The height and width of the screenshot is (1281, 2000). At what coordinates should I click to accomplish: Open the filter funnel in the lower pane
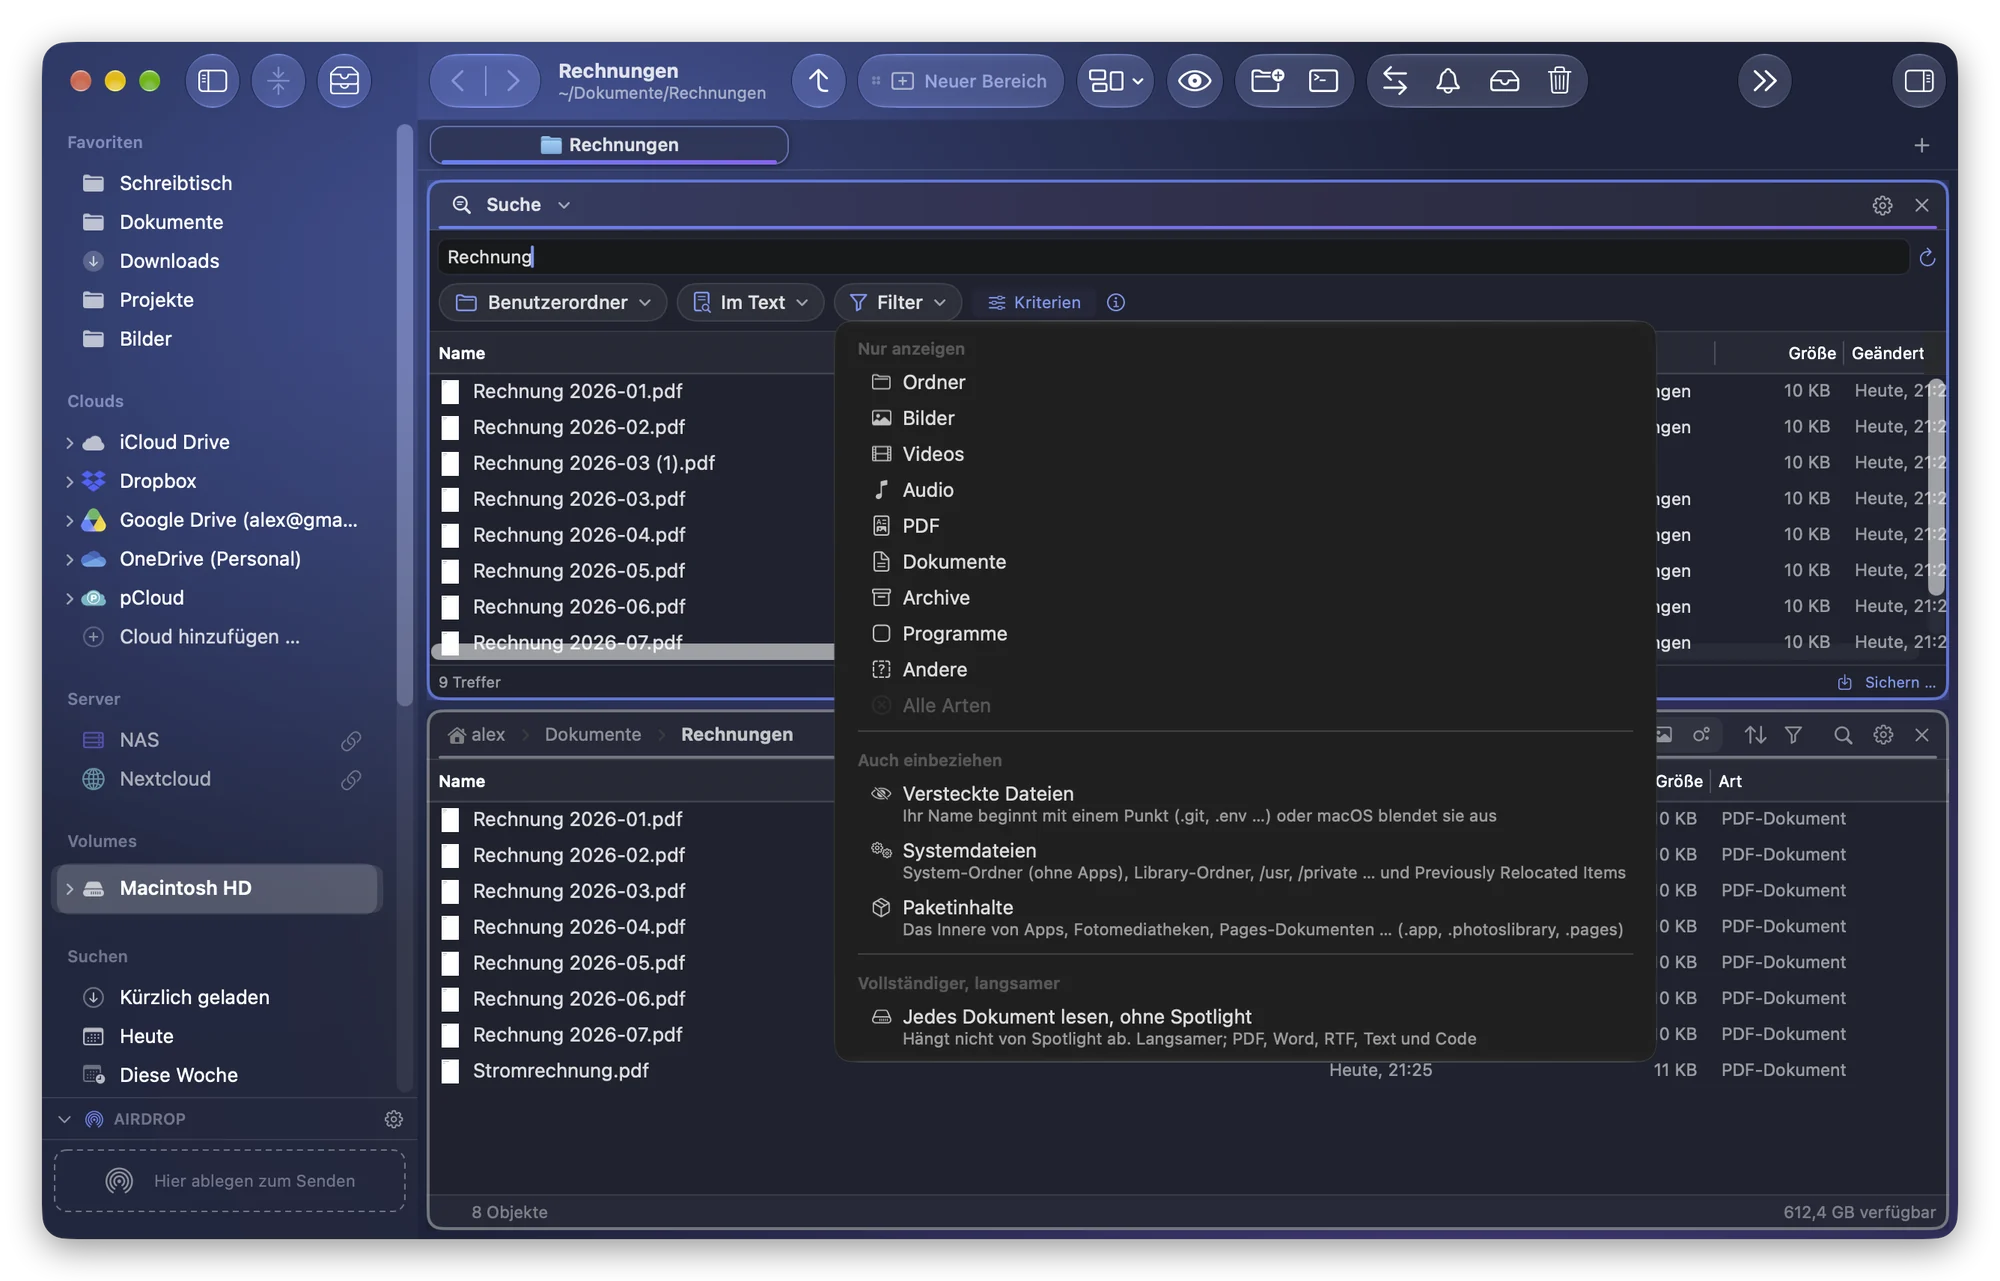click(x=1793, y=735)
